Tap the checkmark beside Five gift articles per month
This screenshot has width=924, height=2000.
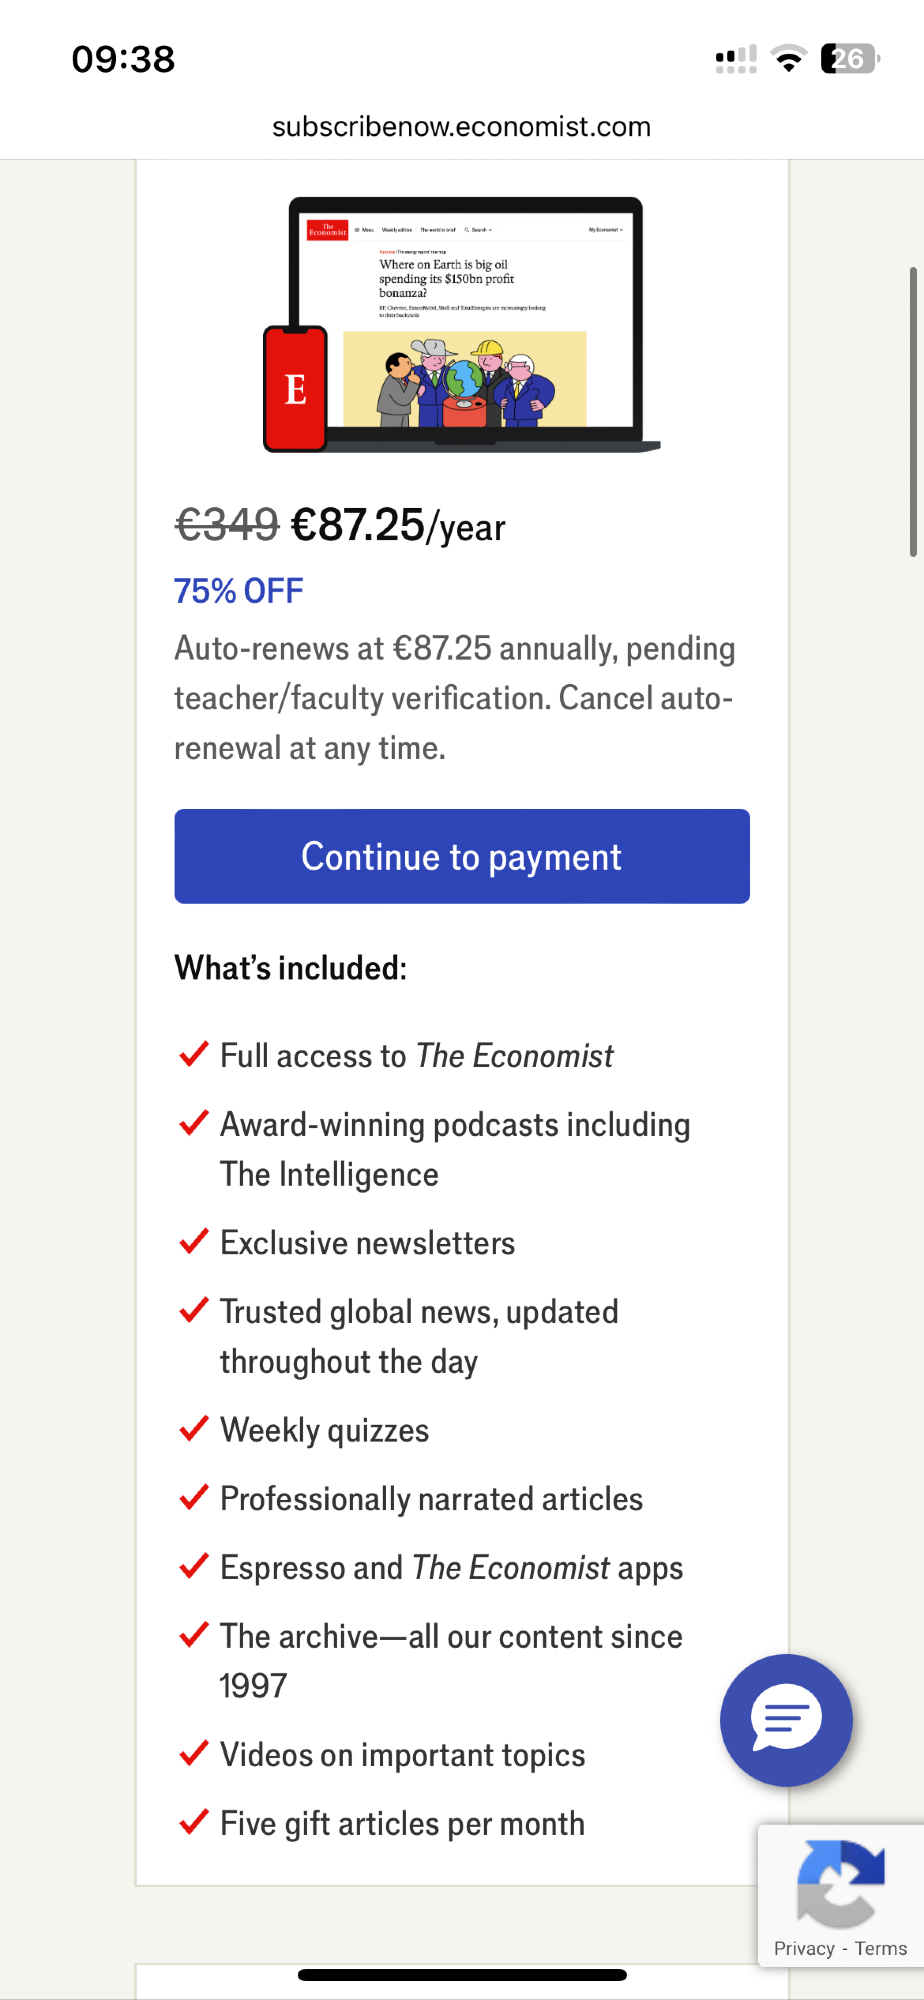[193, 1822]
